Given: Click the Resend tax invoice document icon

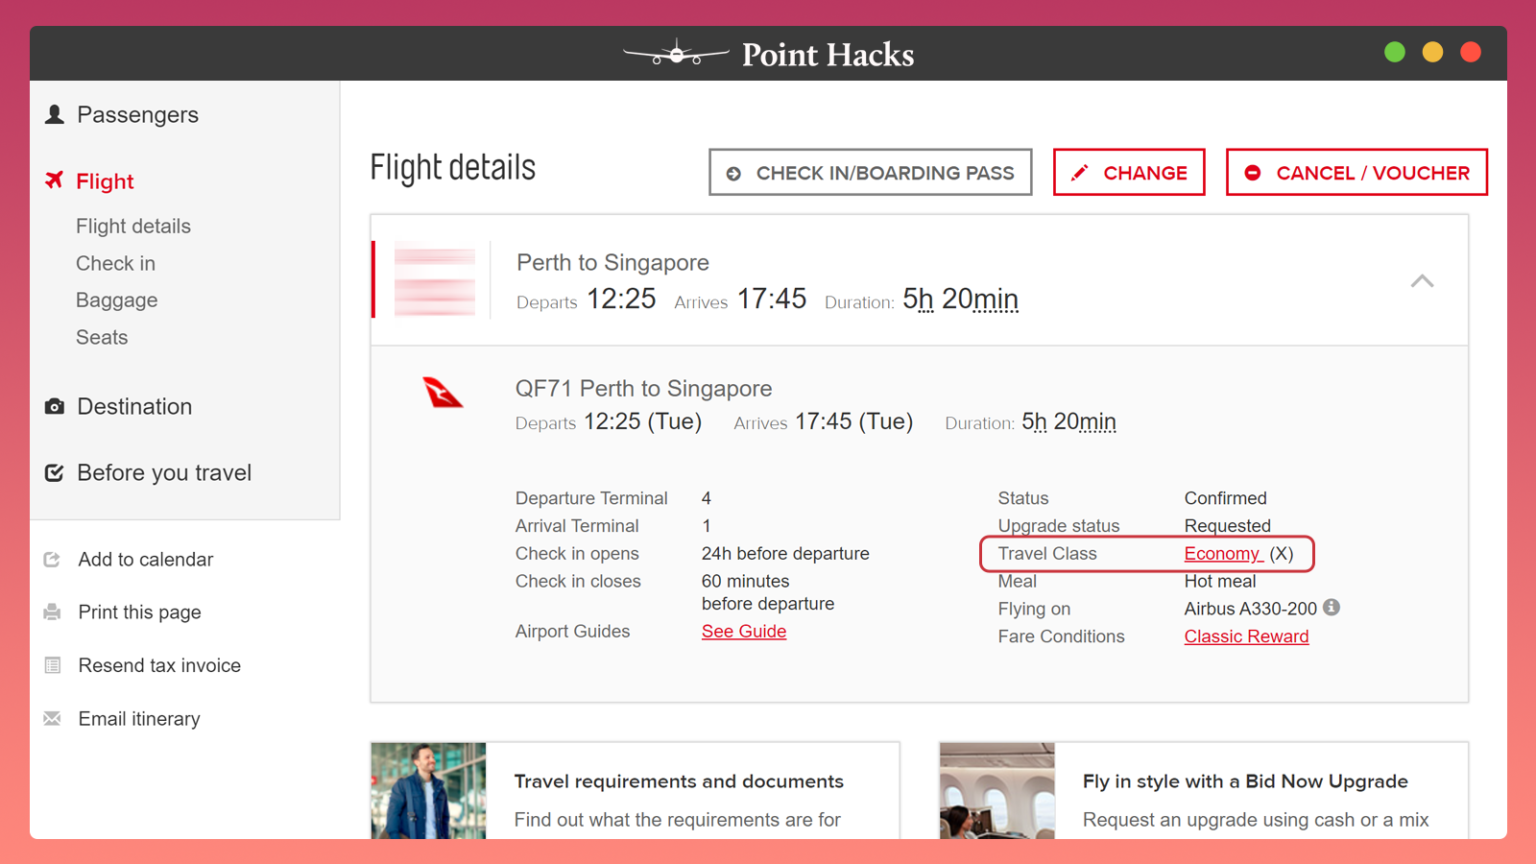Looking at the screenshot, I should click(53, 665).
